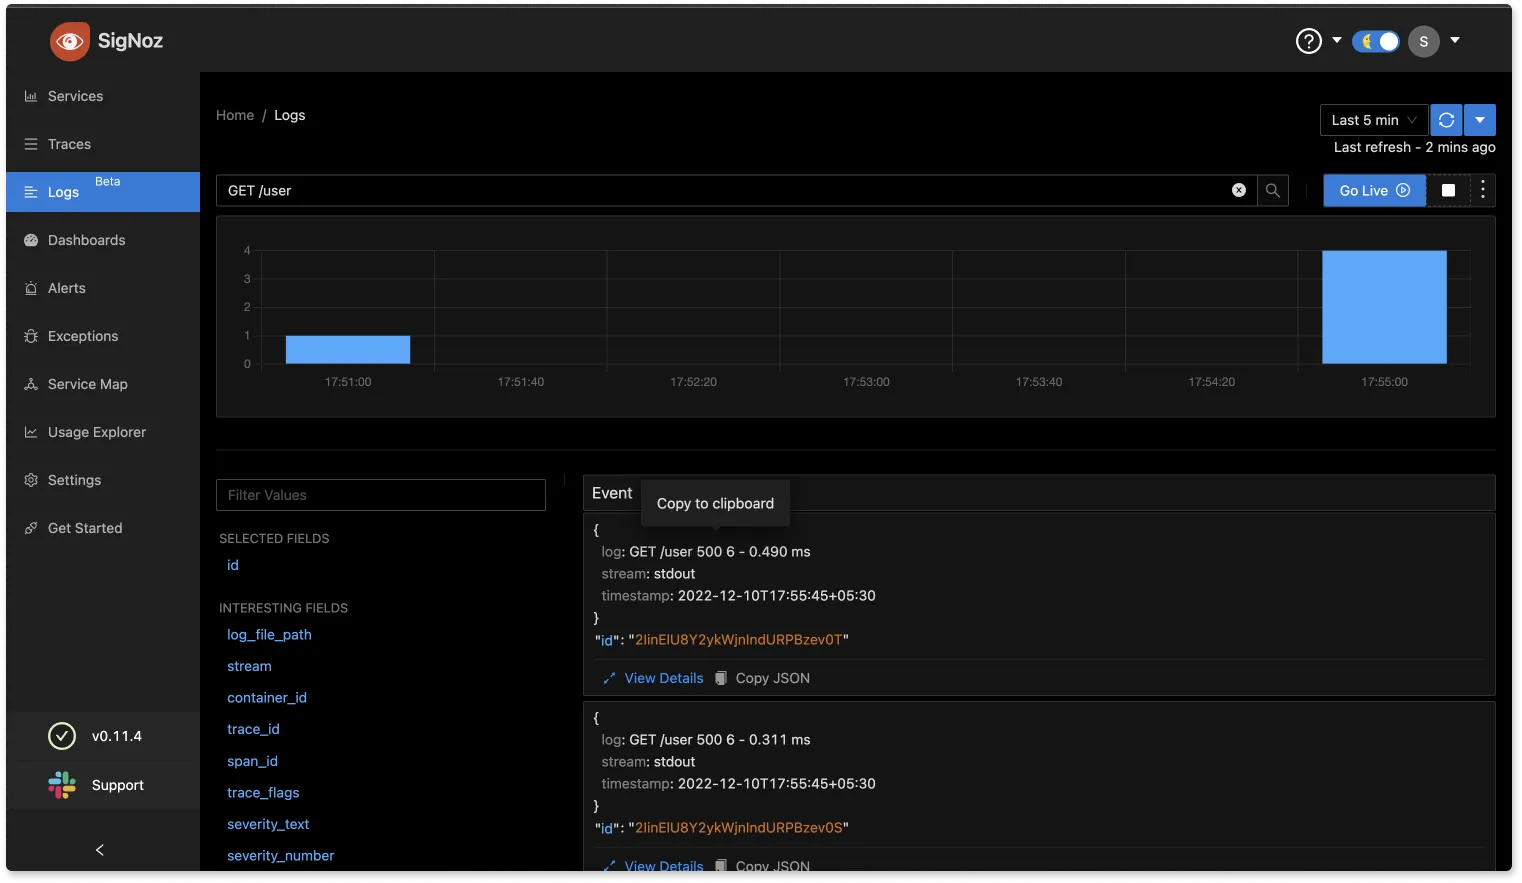Open Support via the Slack icon

coord(62,785)
